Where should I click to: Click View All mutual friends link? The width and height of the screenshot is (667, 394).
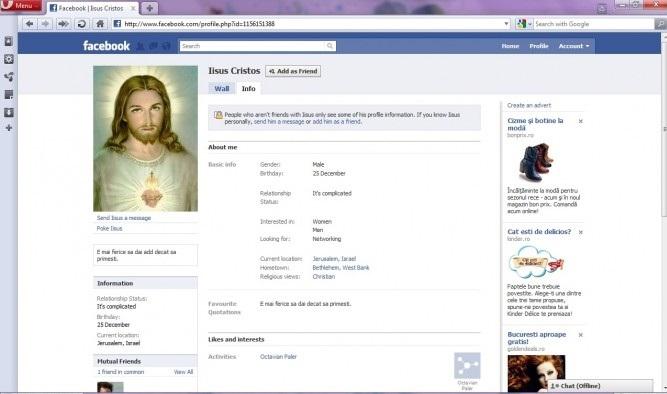click(183, 372)
